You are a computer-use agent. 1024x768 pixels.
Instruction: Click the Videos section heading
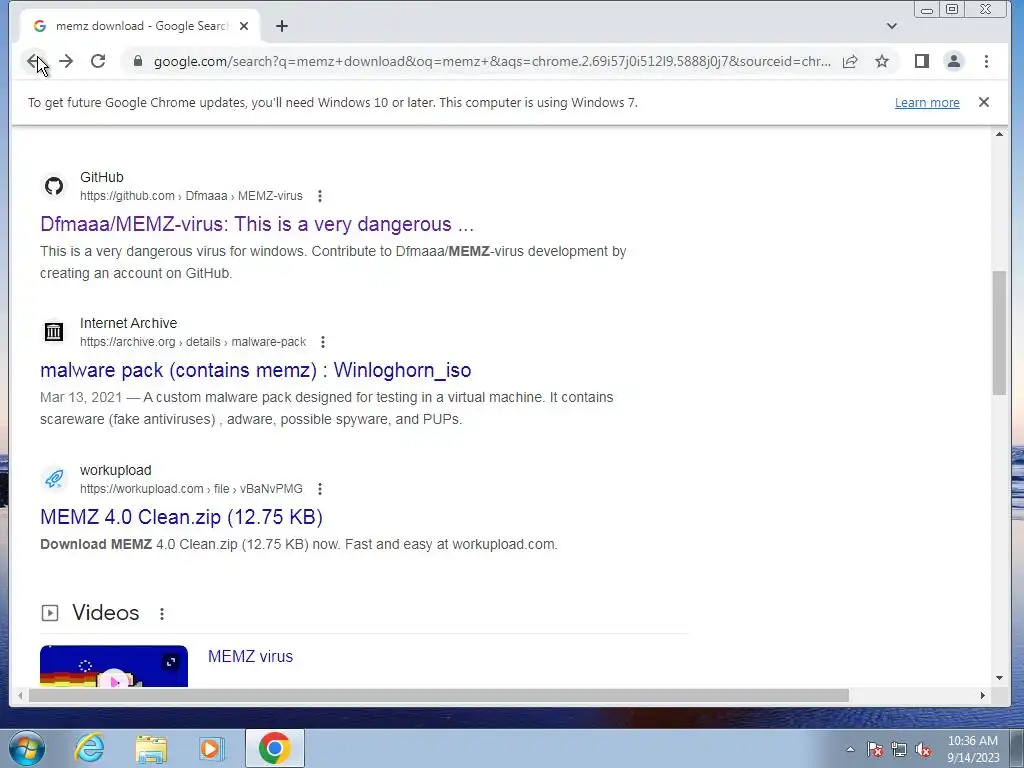pos(106,613)
